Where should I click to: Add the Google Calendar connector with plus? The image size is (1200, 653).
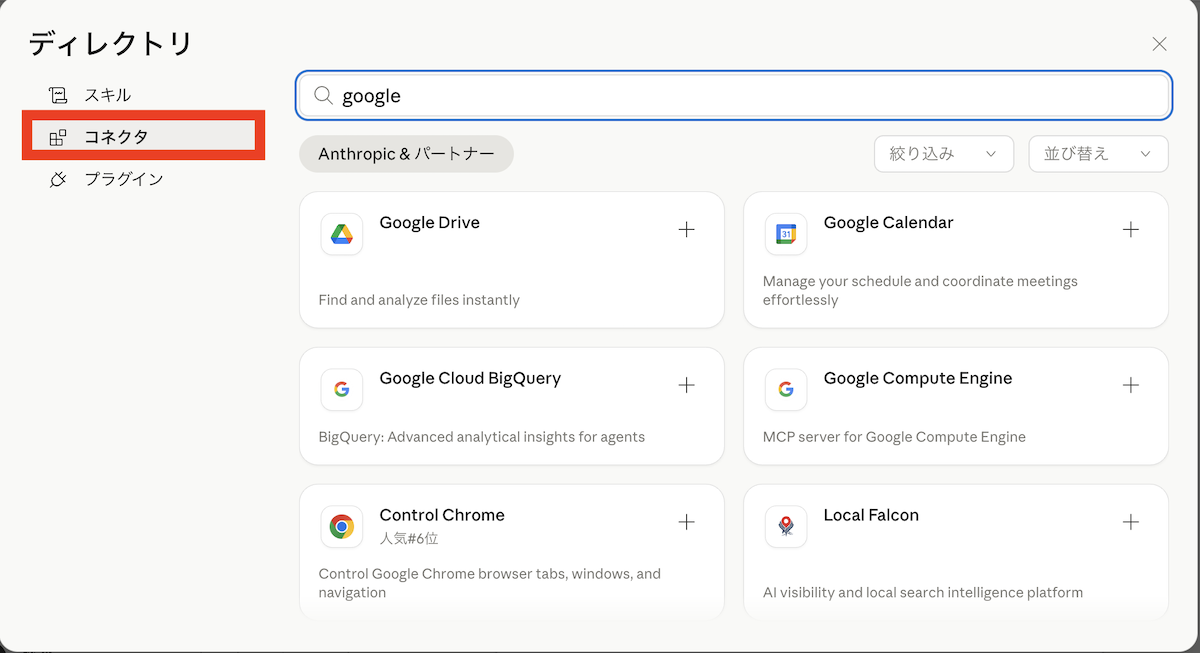click(x=1130, y=230)
